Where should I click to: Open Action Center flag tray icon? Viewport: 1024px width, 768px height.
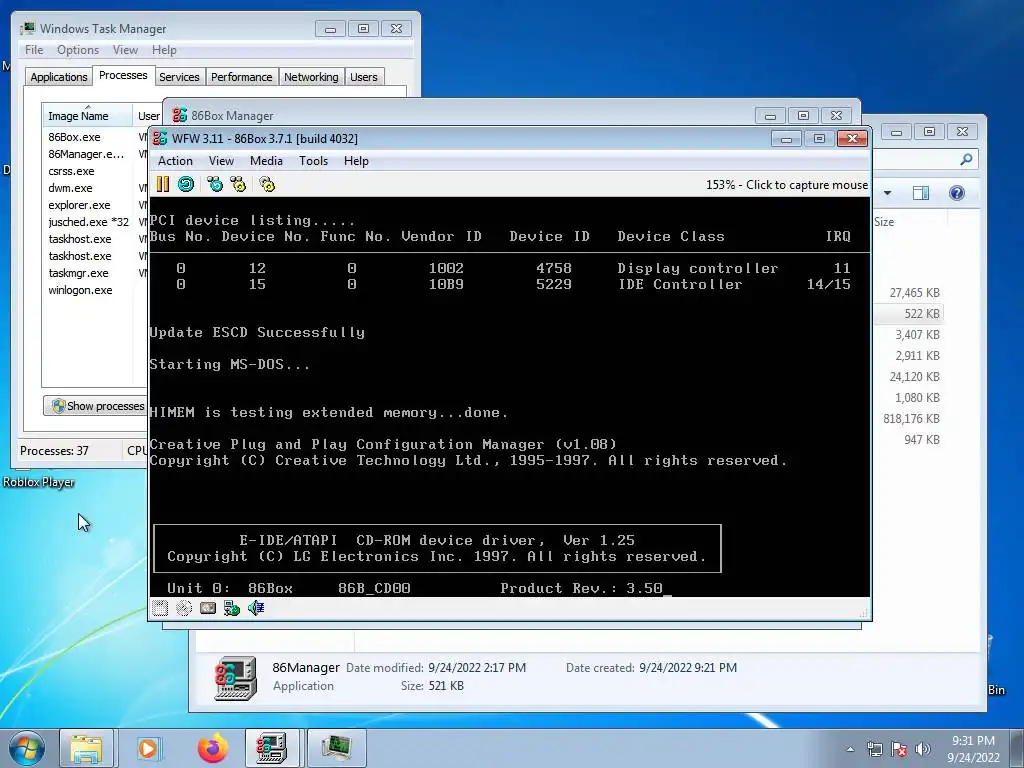[x=899, y=749]
